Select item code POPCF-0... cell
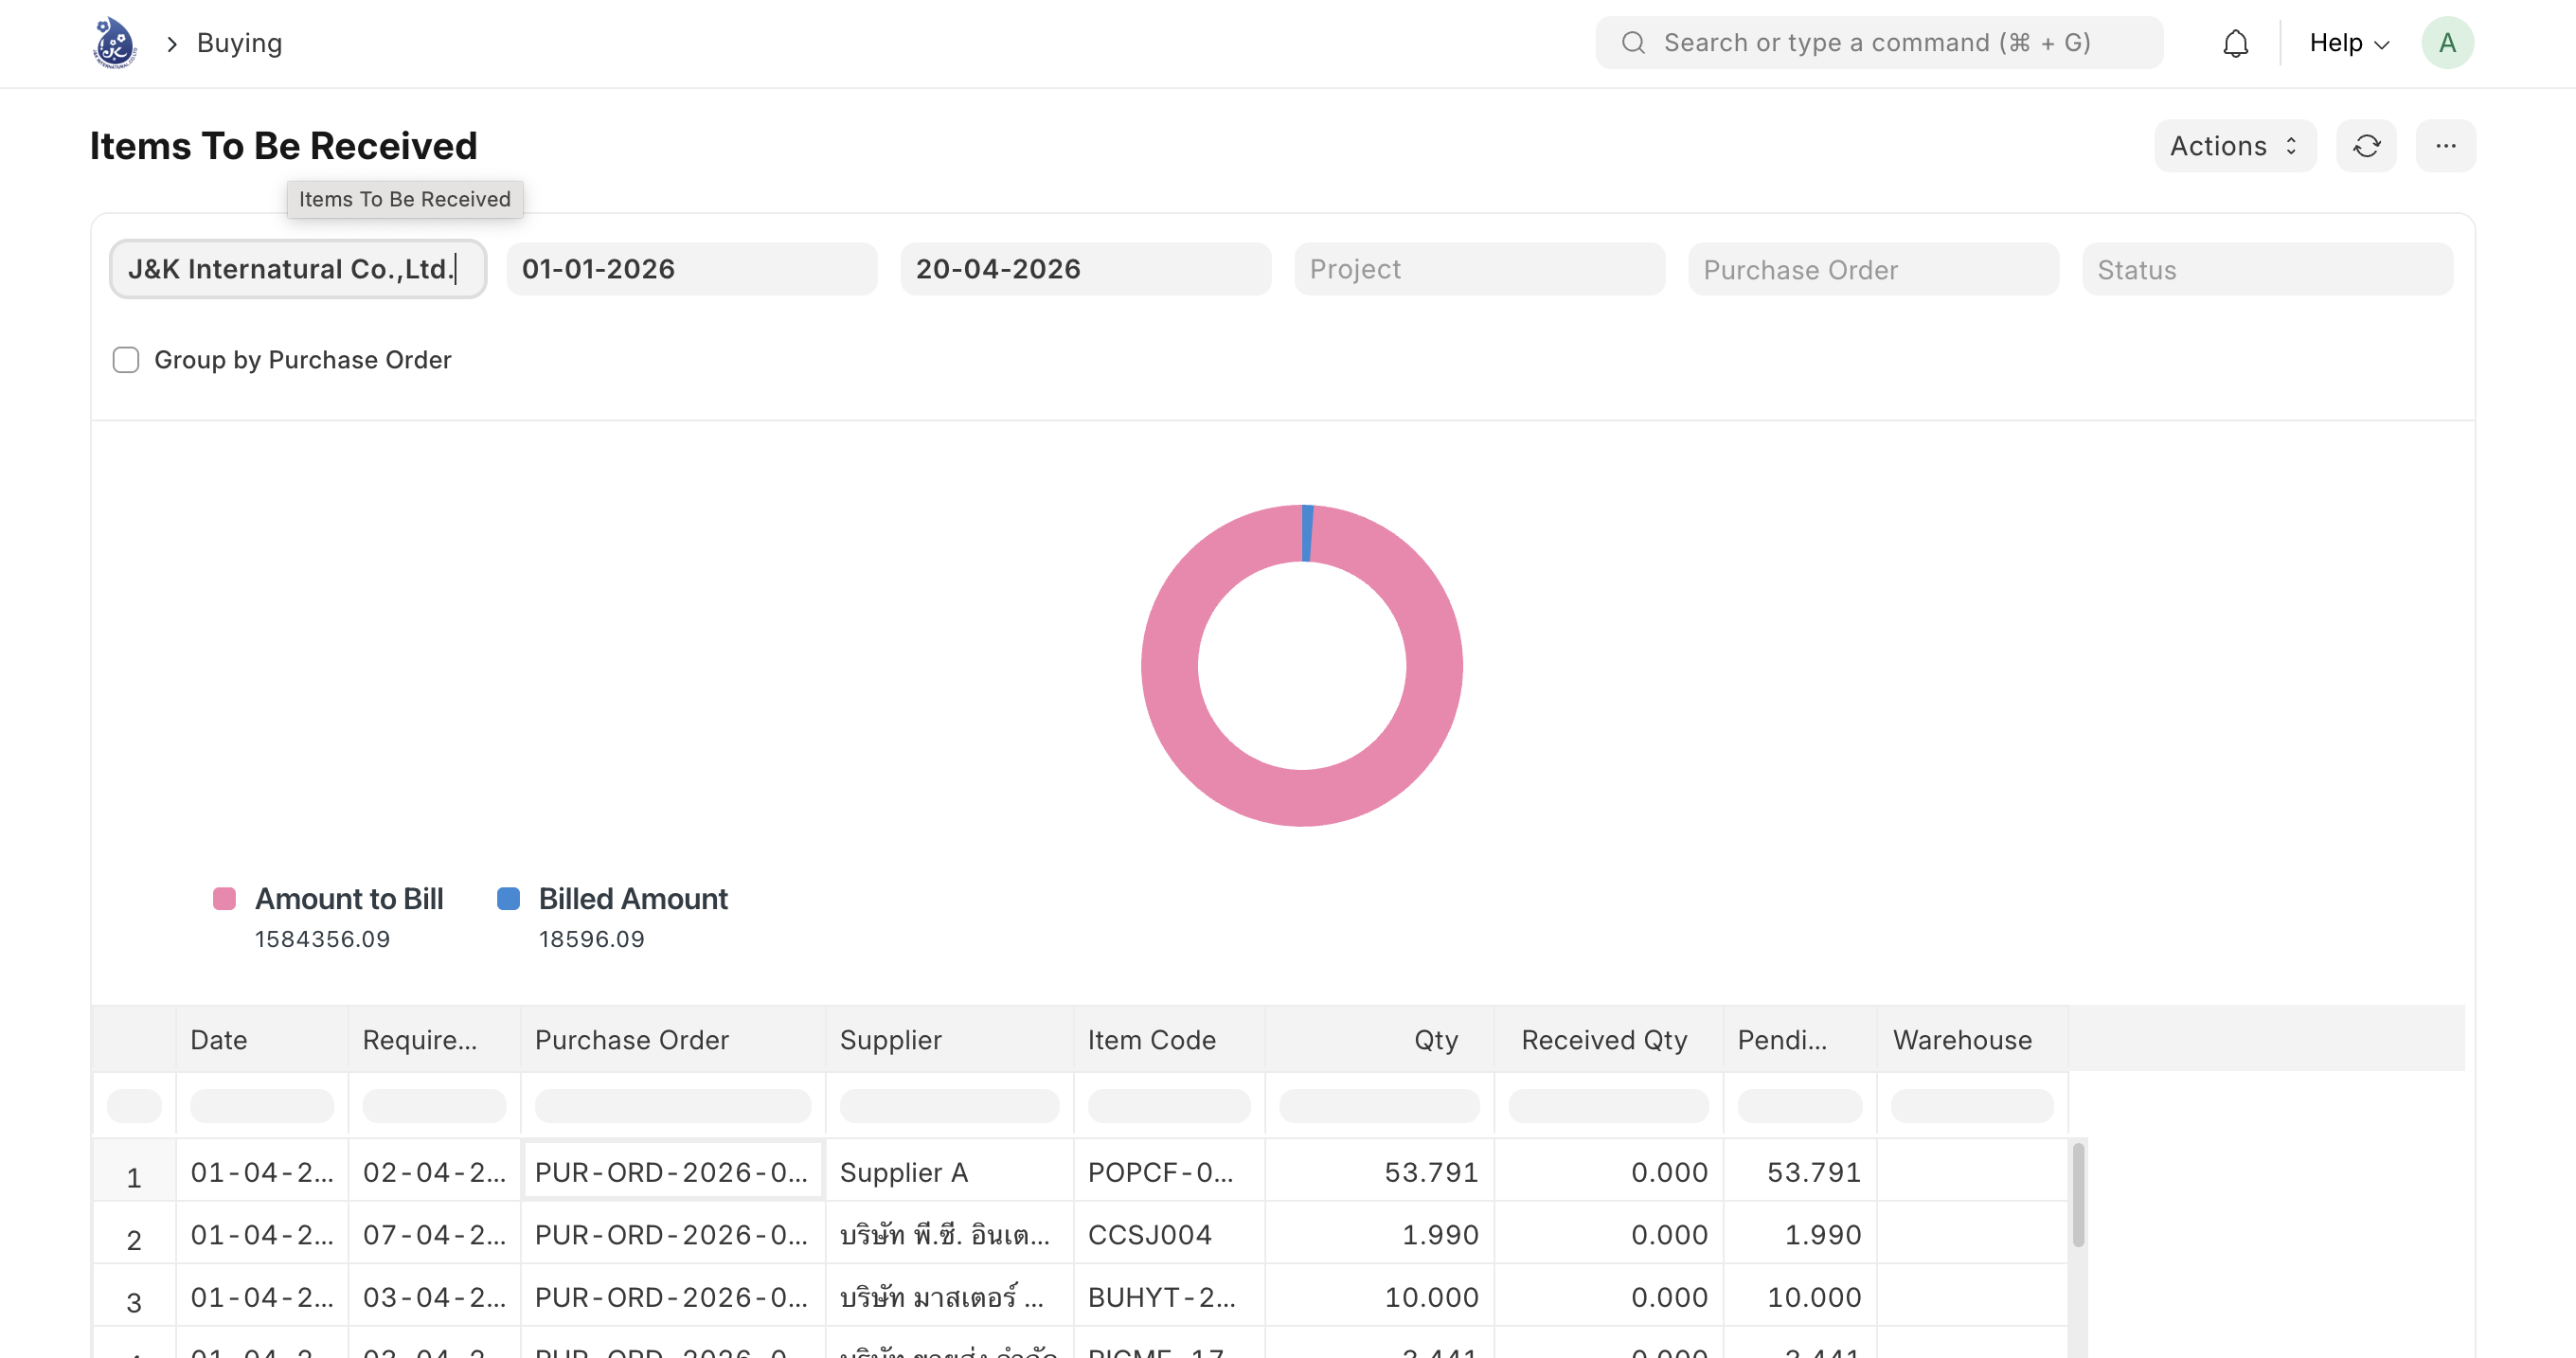Viewport: 2576px width, 1358px height. 1169,1172
